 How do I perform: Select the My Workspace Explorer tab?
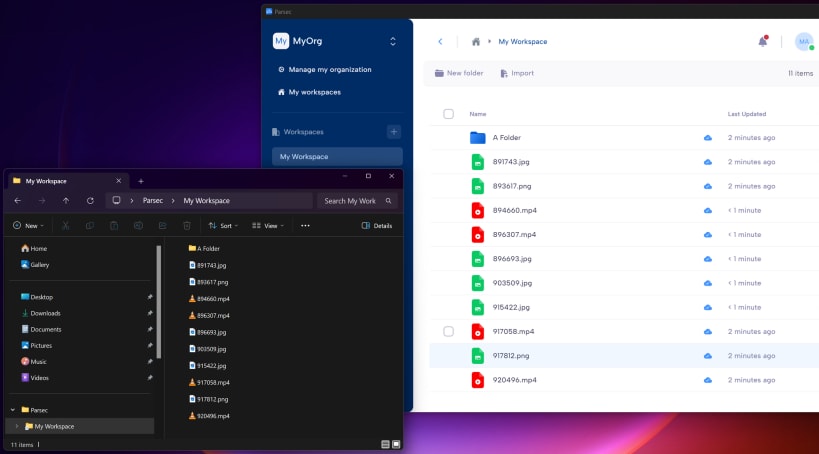[x=67, y=181]
